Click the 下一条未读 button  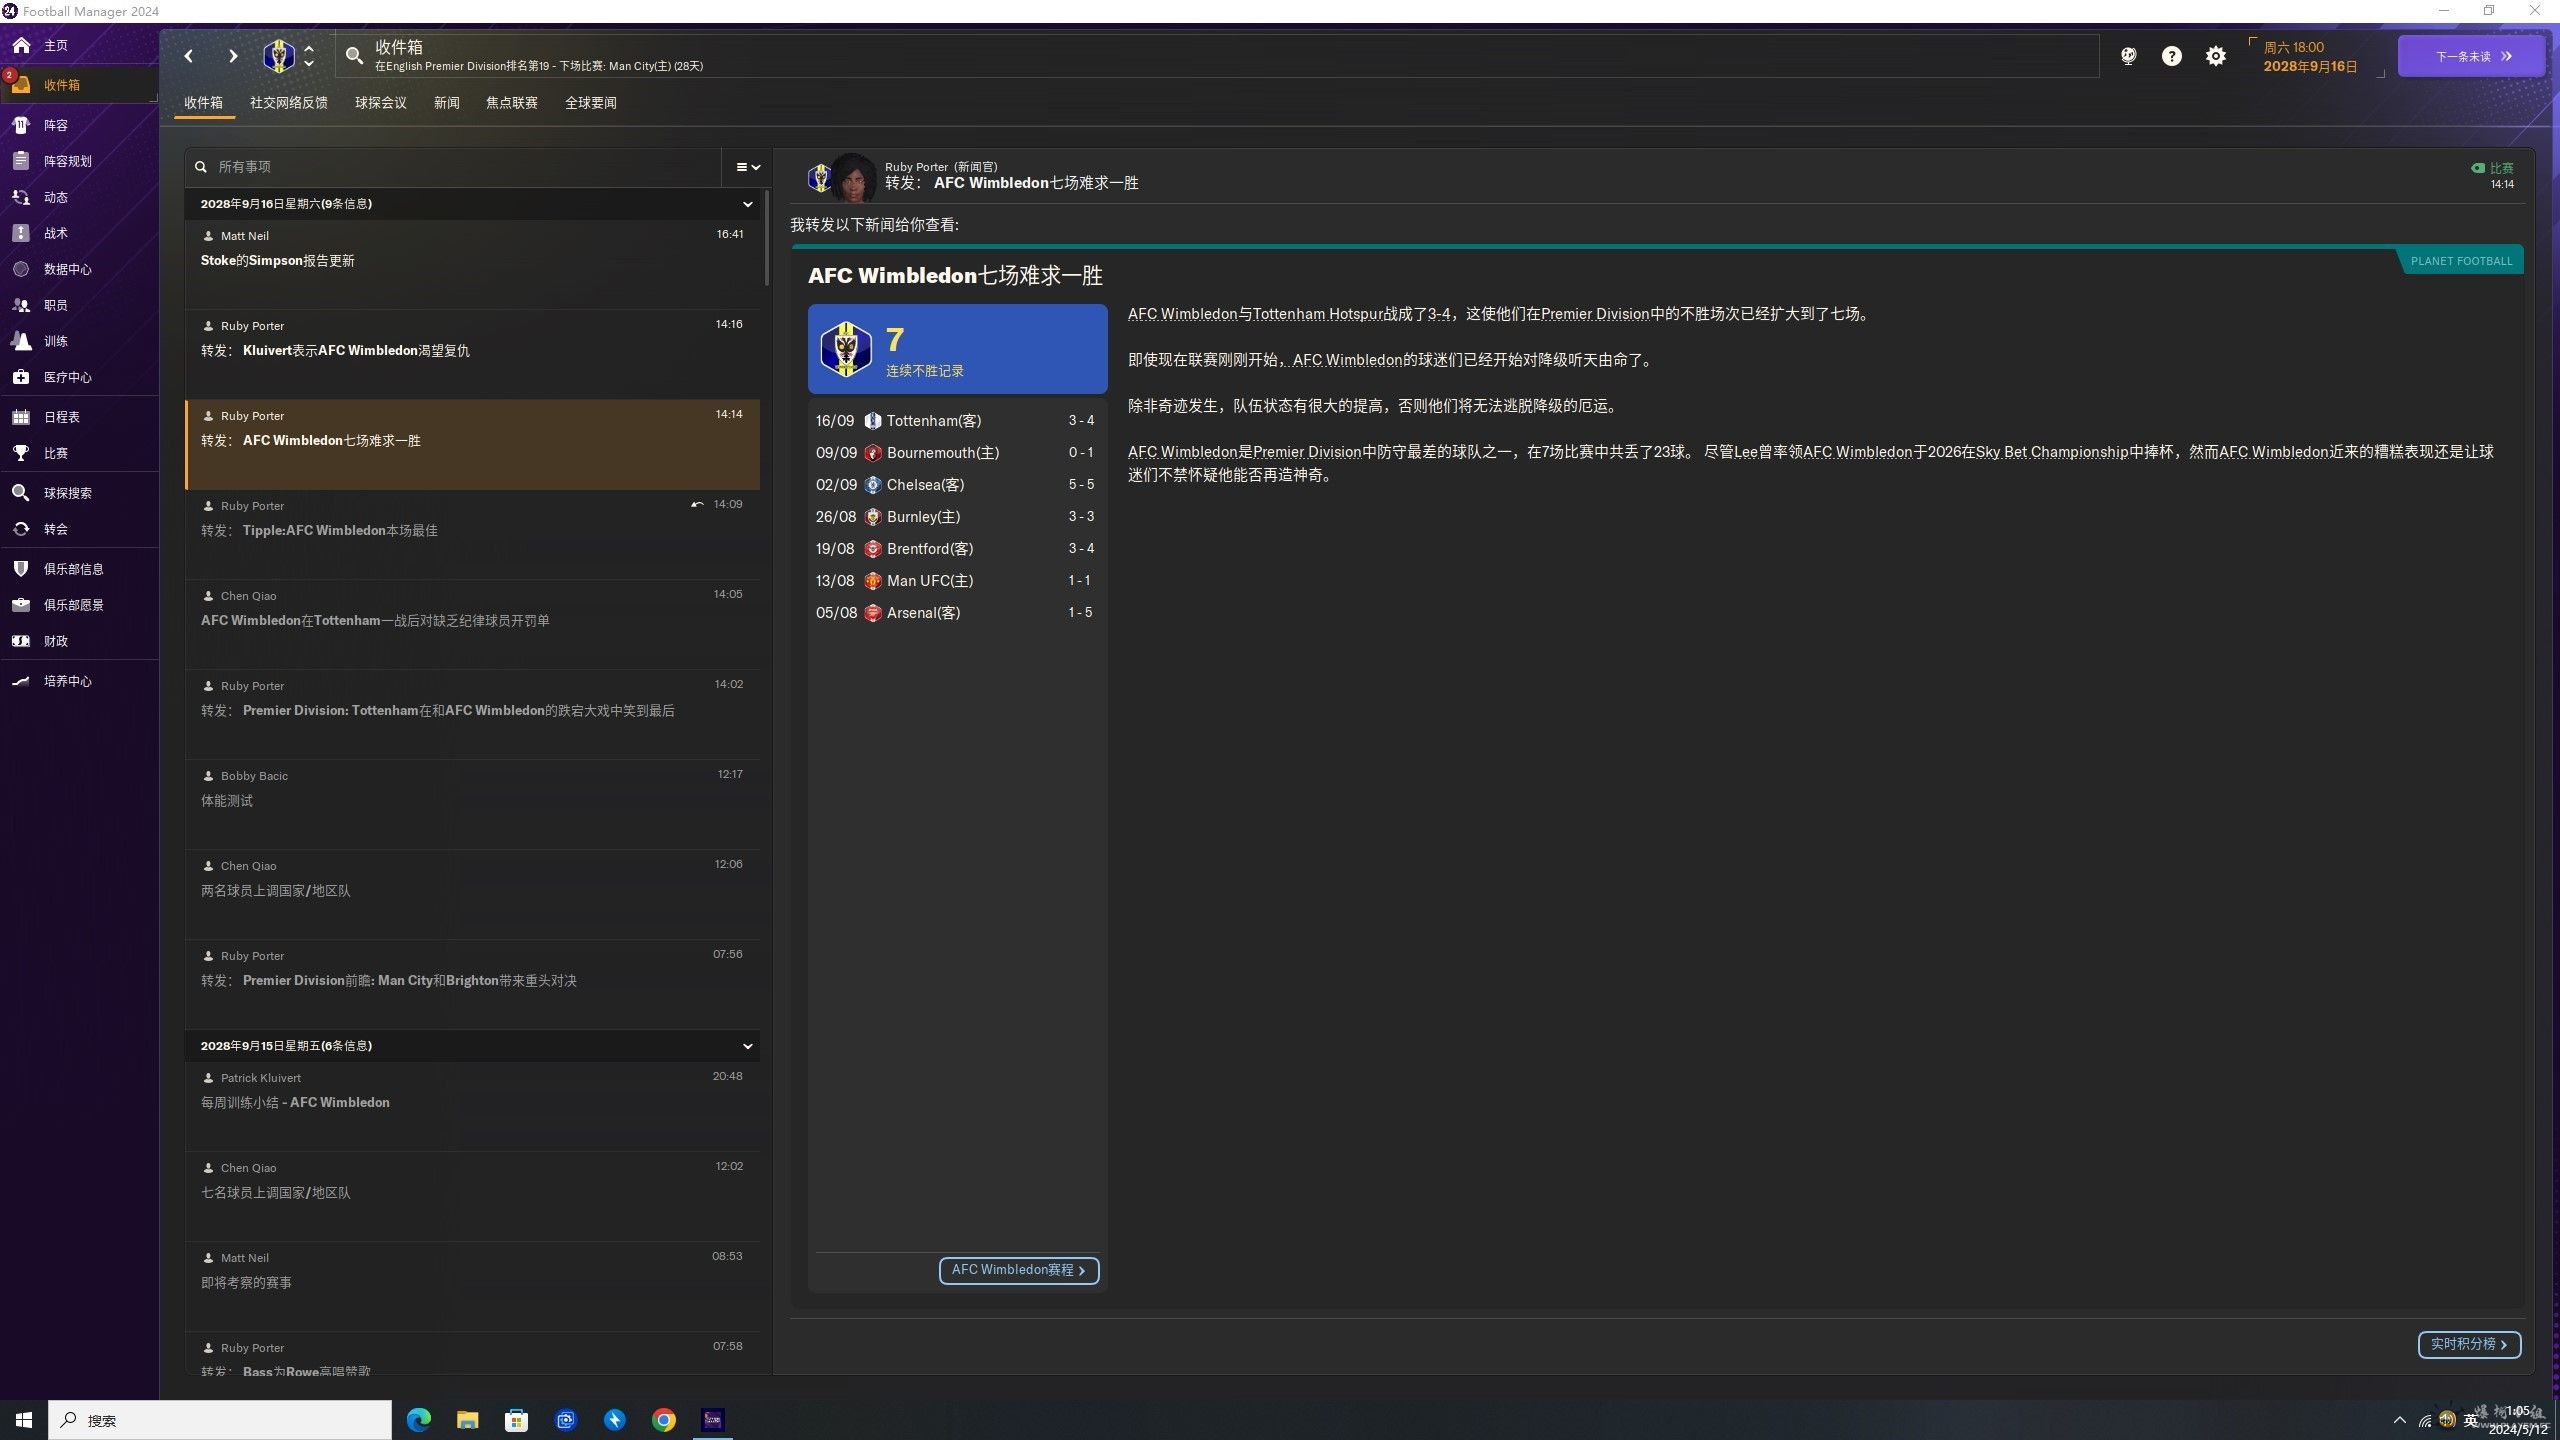pos(2471,56)
